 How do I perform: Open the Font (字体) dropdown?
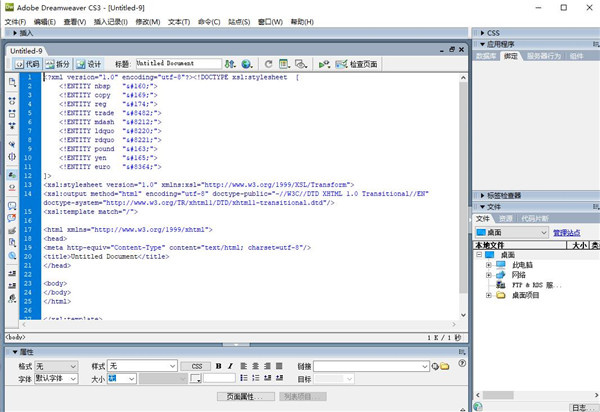point(56,378)
